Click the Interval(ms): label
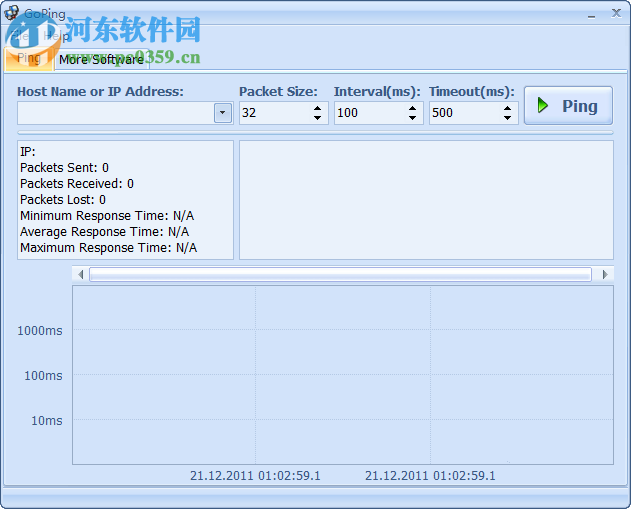Viewport: 631px width, 509px height. click(377, 92)
